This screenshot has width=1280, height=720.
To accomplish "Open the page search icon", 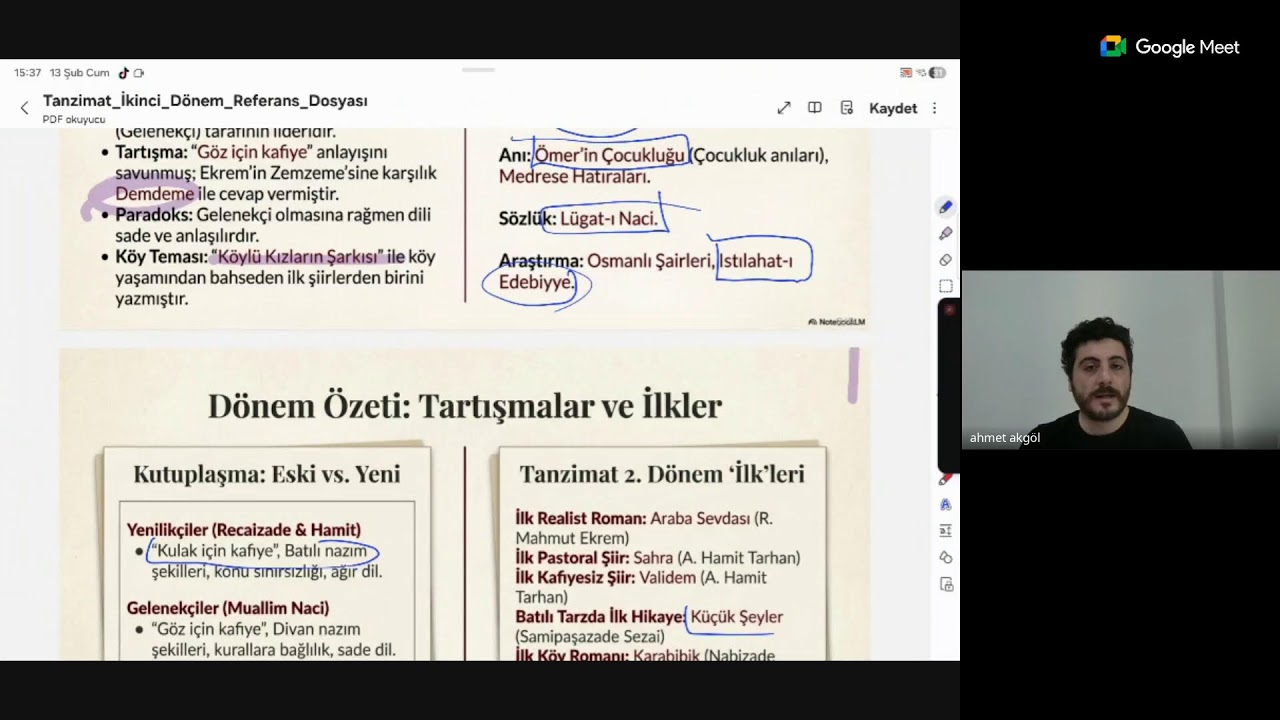I will (847, 108).
